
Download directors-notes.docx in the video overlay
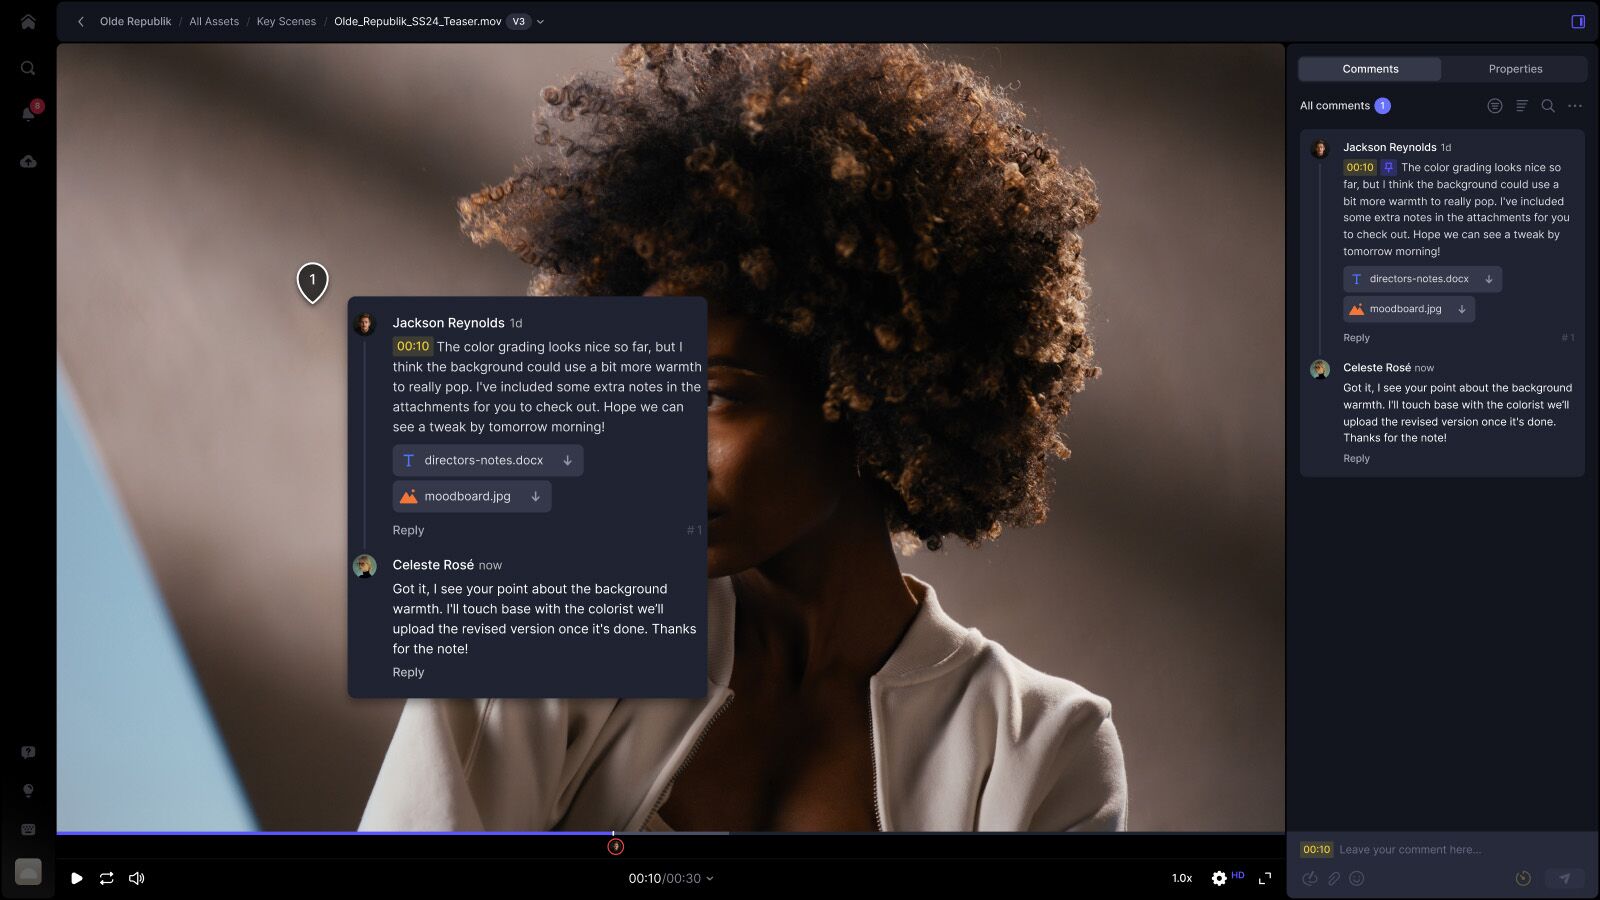coord(567,460)
